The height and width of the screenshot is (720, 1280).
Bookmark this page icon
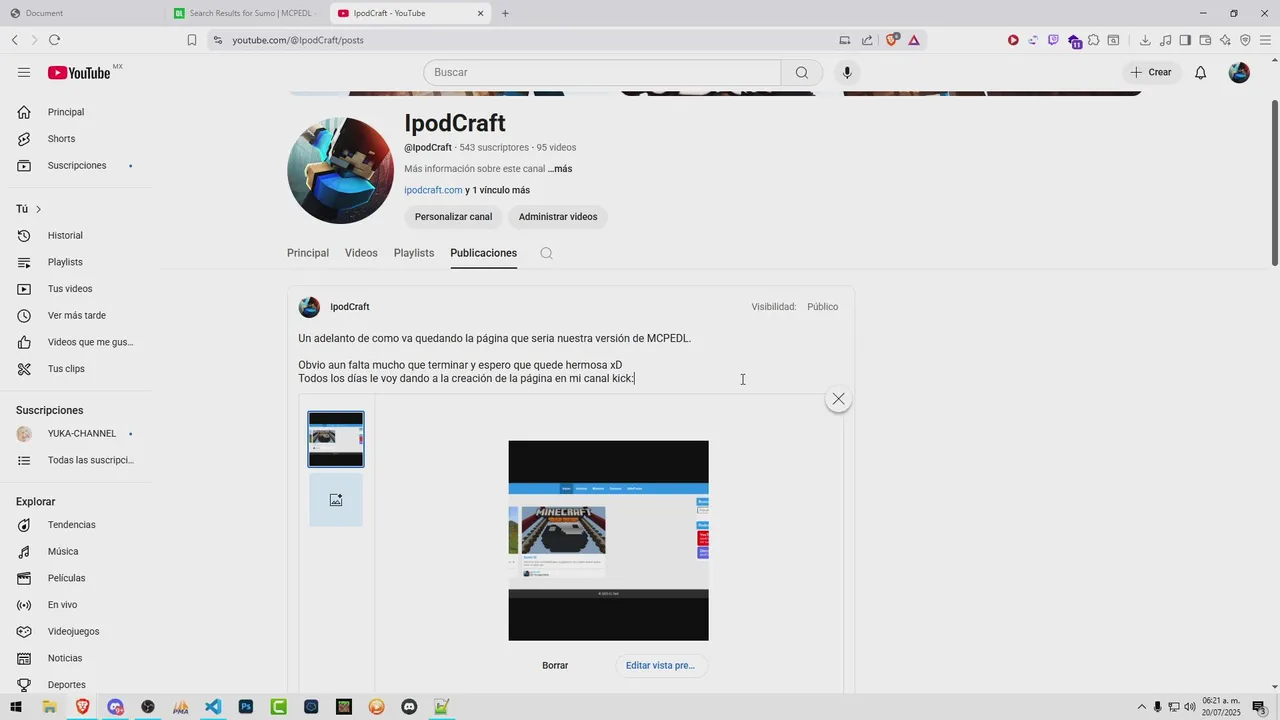192,40
